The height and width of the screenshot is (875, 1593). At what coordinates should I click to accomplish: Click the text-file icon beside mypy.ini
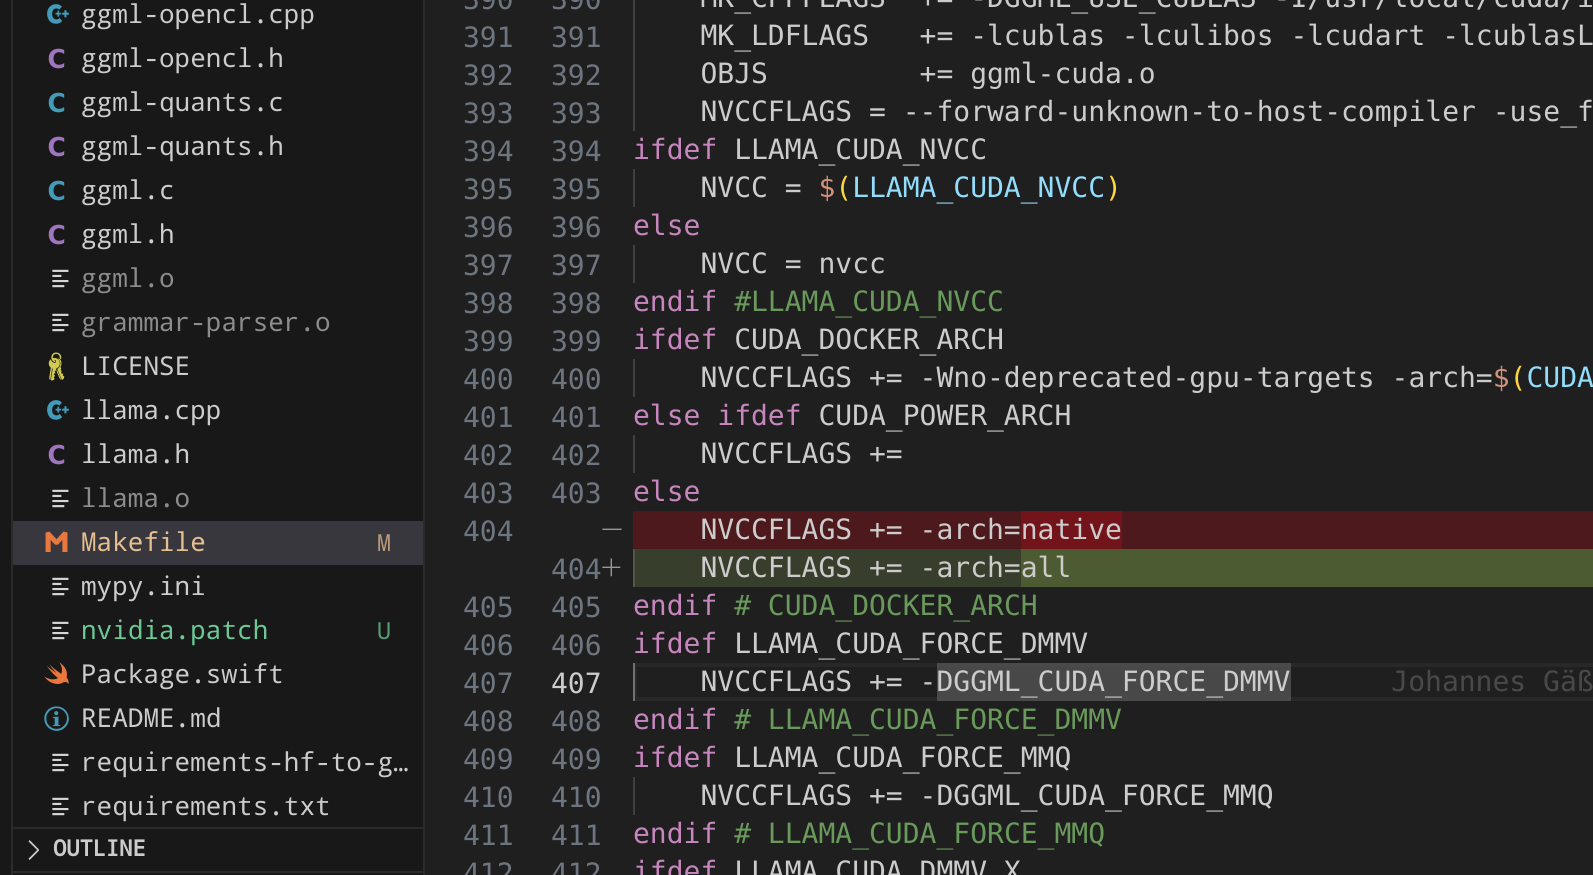coord(60,587)
